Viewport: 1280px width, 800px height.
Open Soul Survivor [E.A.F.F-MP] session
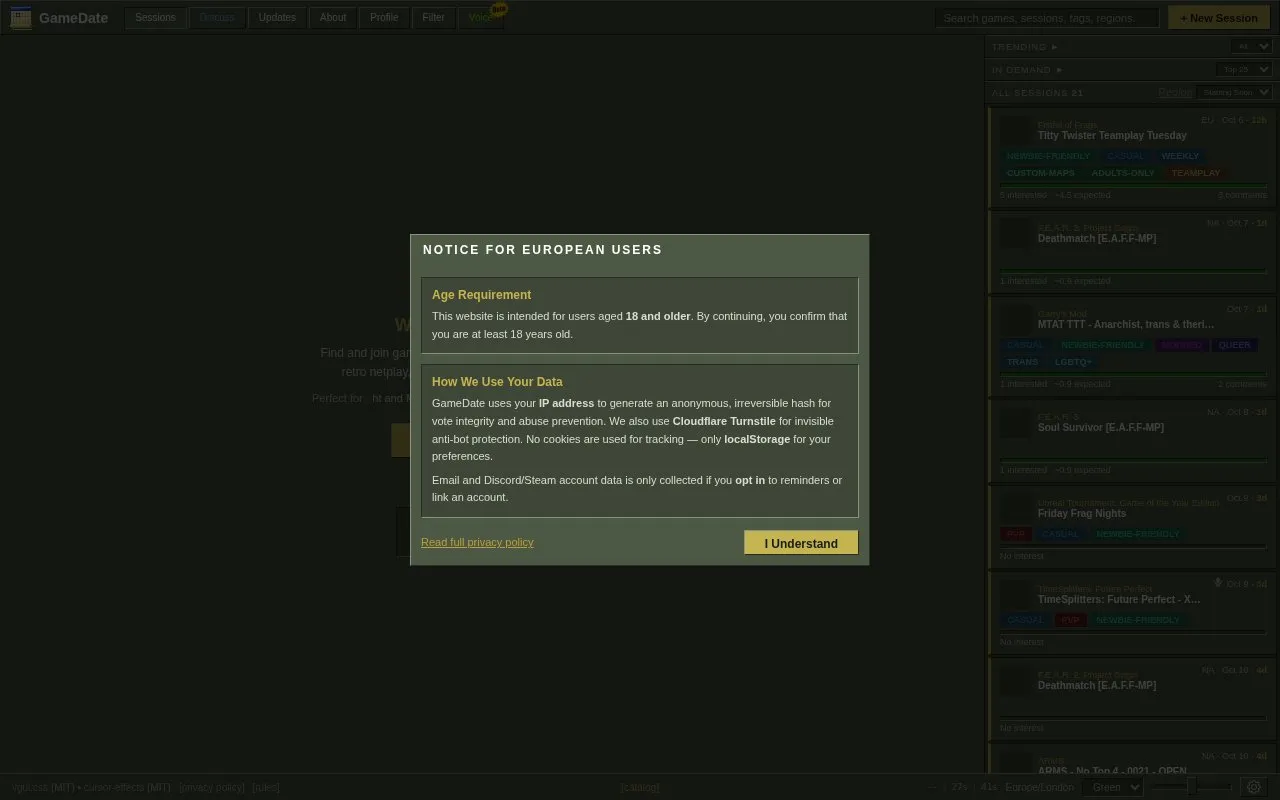(1101, 427)
